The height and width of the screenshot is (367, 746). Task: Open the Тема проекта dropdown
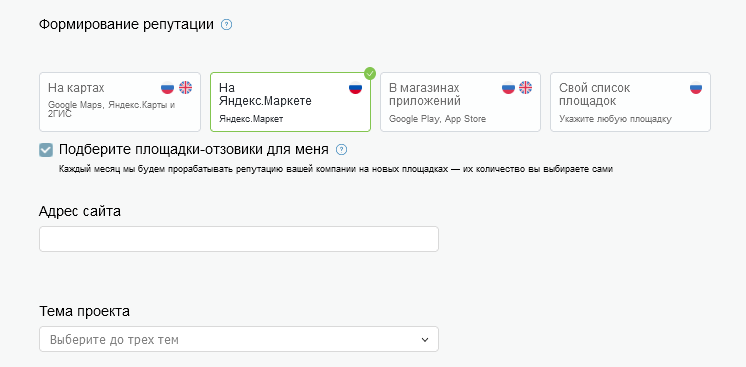pyautogui.click(x=239, y=339)
